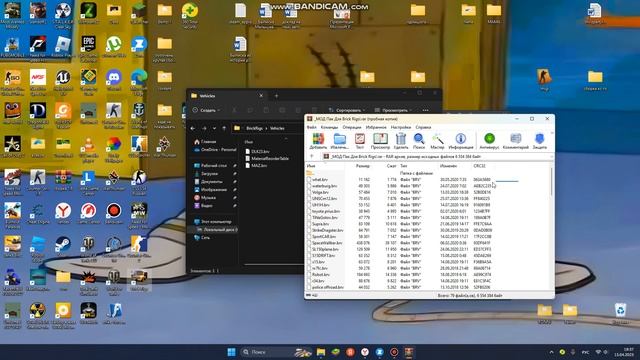Select Robot.brv in the archive list
Screen dimensions: 640x360
click(x=320, y=275)
